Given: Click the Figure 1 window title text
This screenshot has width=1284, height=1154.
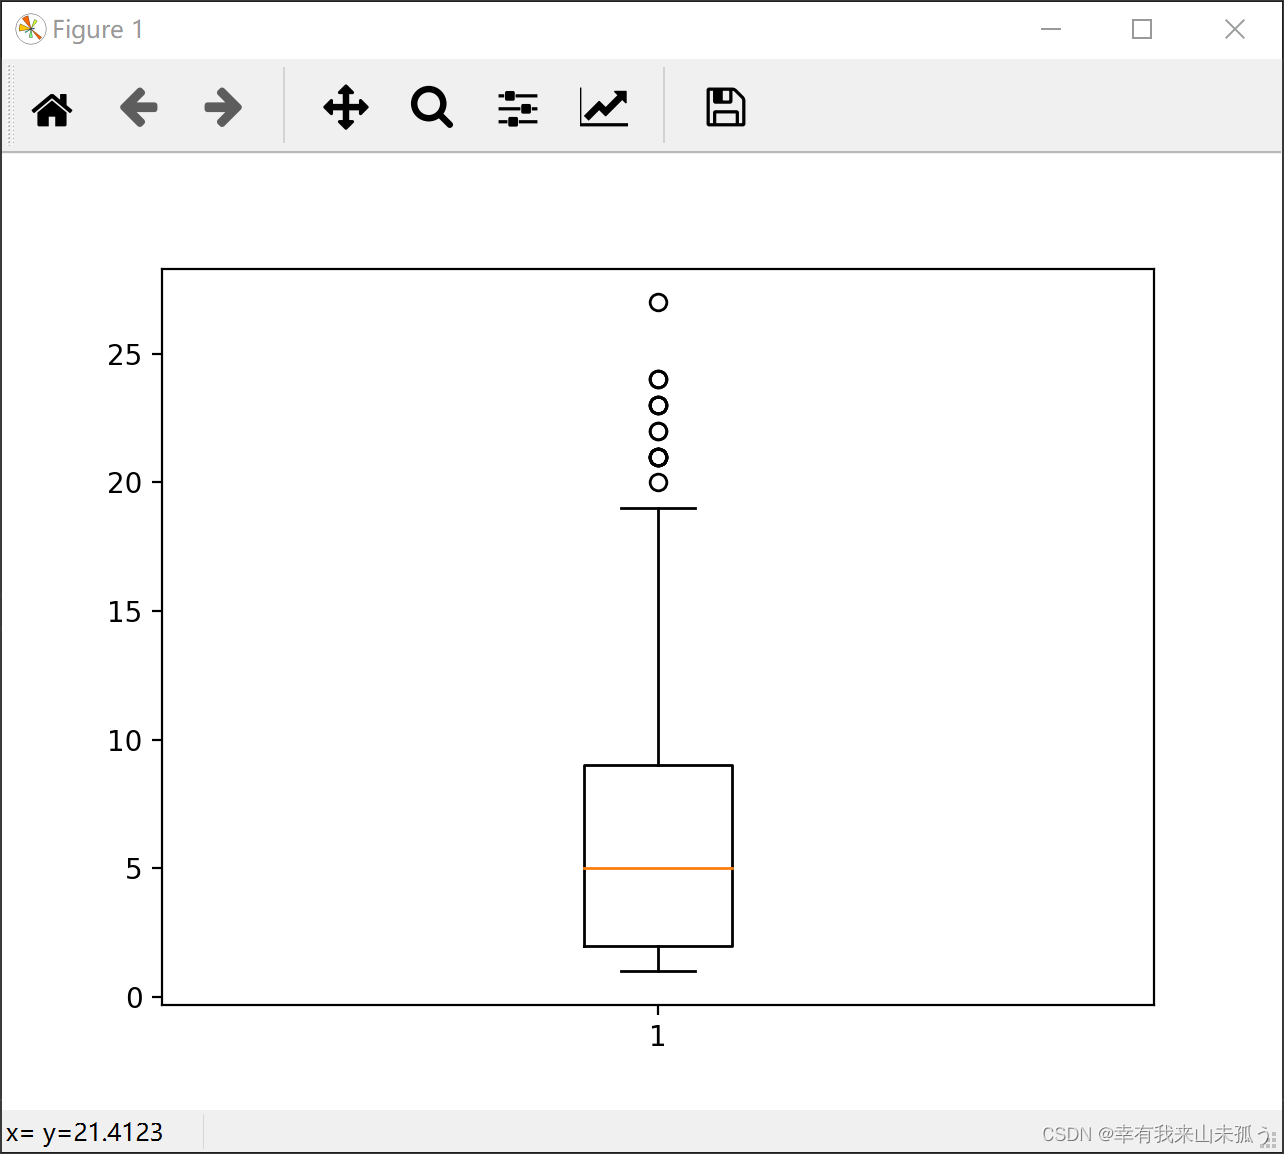Looking at the screenshot, I should 98,30.
